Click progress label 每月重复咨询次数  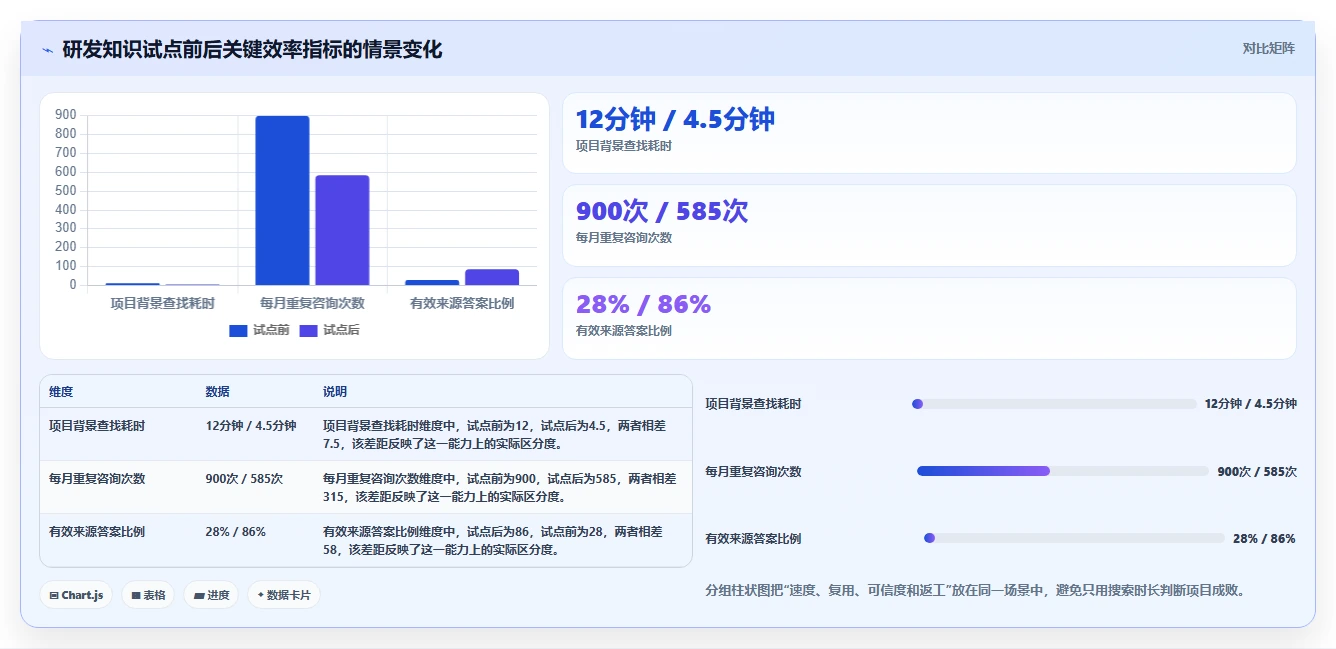point(753,471)
